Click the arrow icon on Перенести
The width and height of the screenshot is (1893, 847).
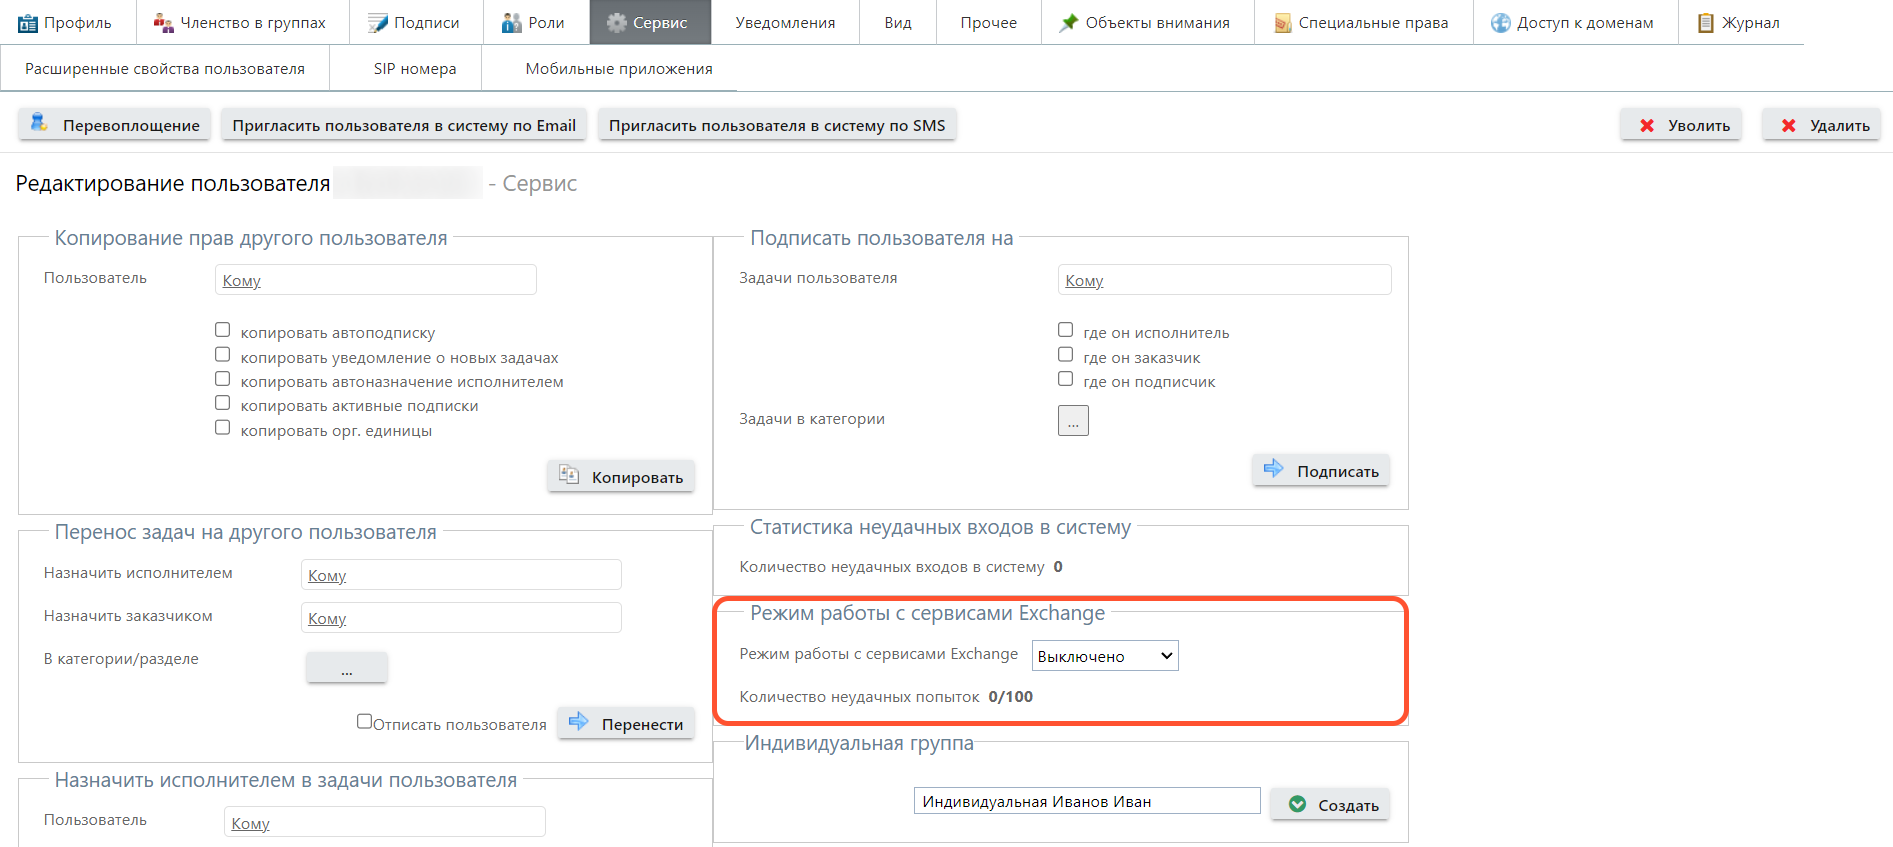pyautogui.click(x=578, y=721)
